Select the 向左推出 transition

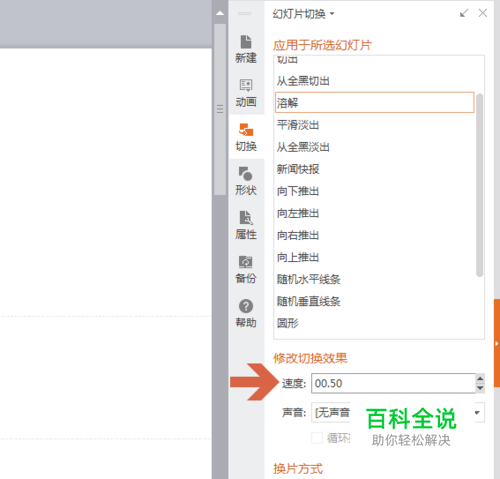point(375,213)
